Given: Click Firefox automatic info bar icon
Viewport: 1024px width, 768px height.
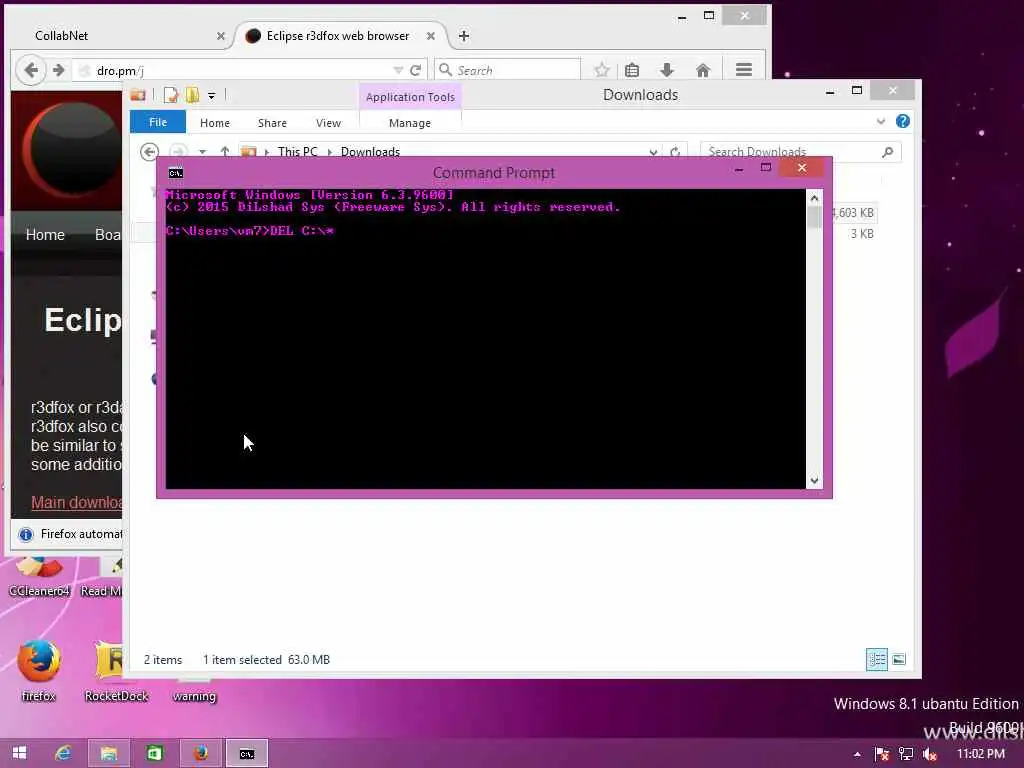Looking at the screenshot, I should point(25,534).
